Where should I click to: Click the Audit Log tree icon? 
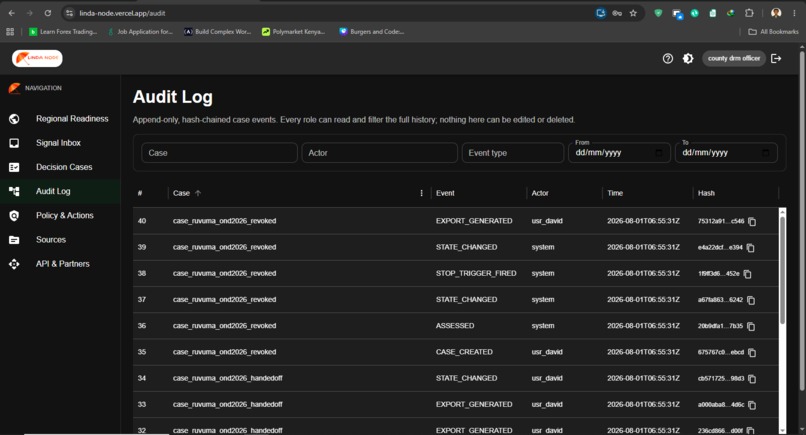click(x=14, y=191)
